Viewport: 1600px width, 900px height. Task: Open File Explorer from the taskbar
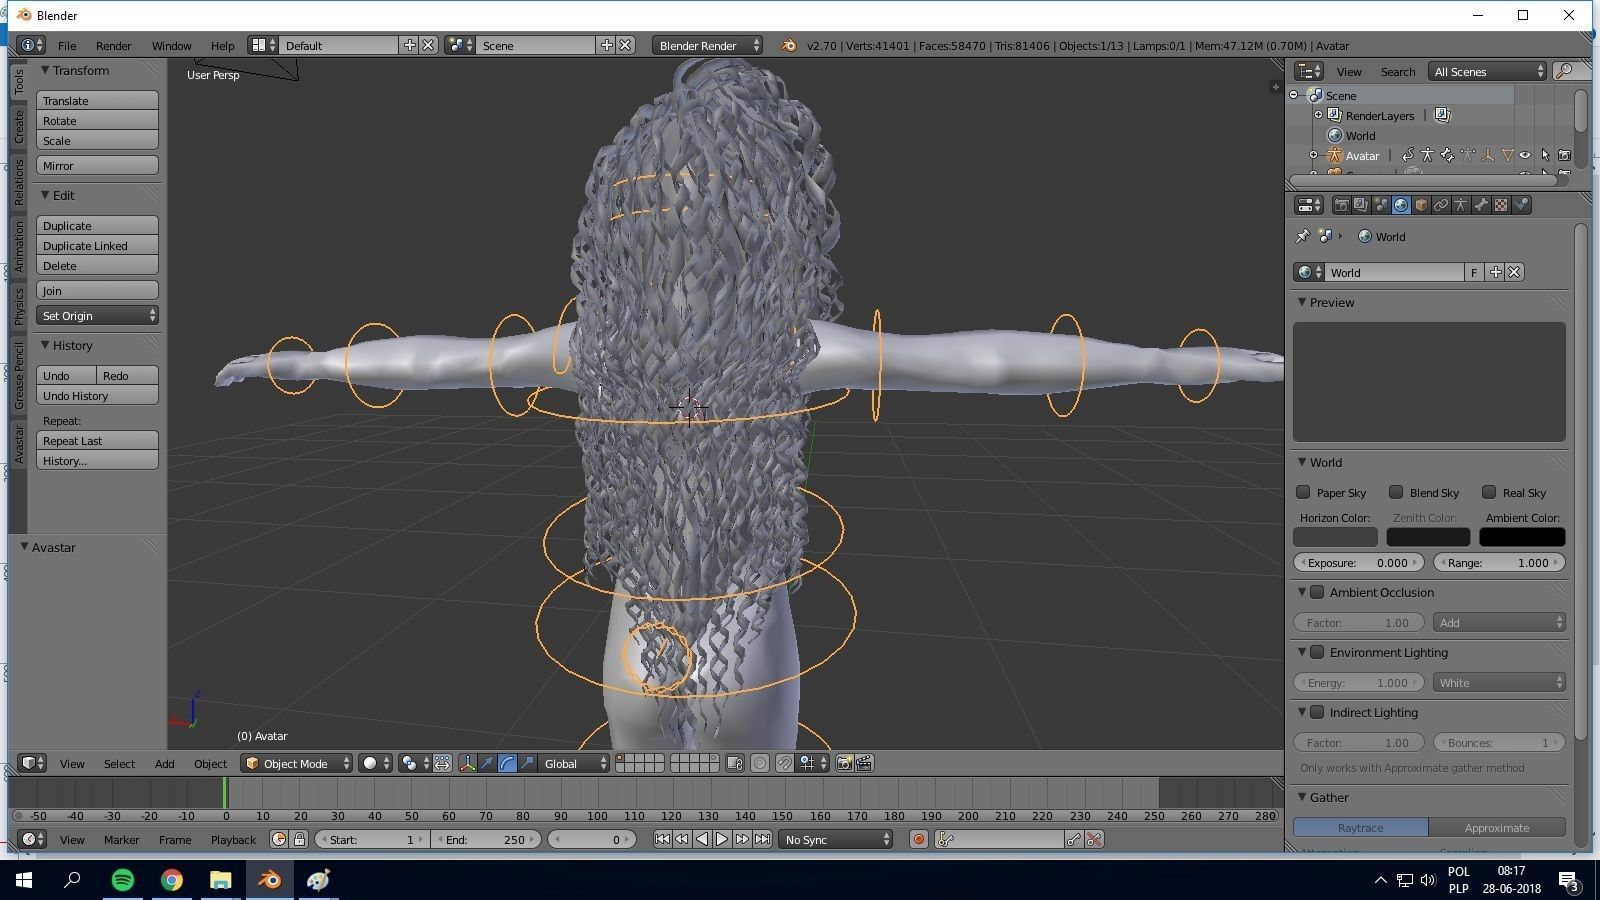221,880
